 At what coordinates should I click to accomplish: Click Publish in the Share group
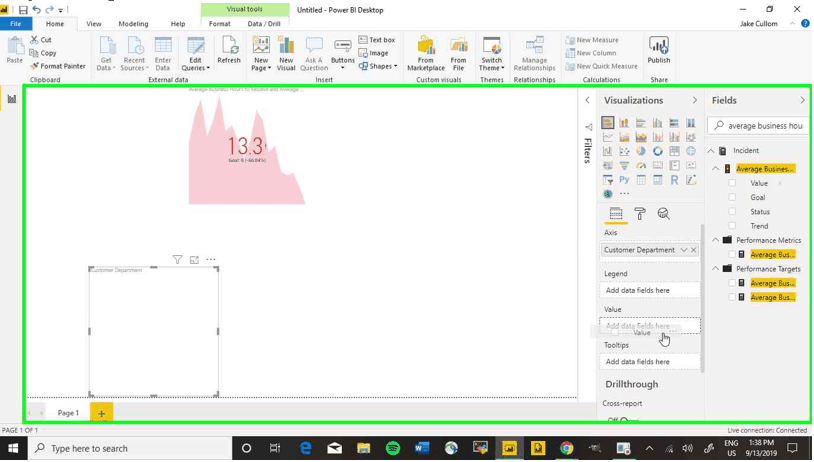[659, 51]
